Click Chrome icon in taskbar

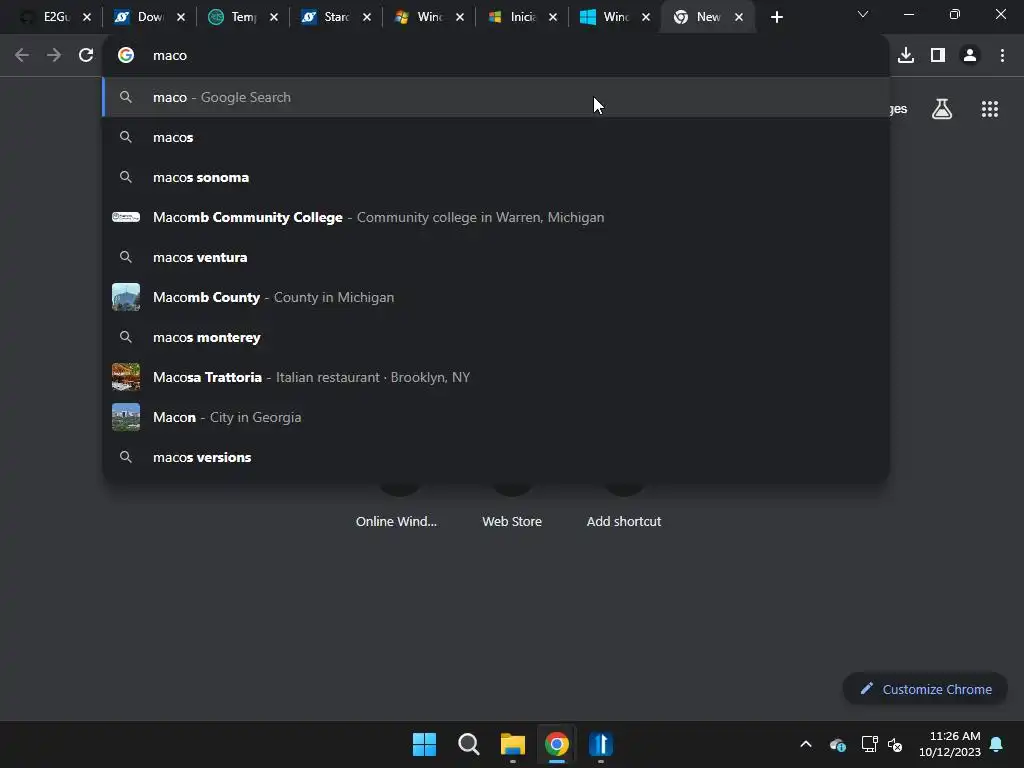557,744
